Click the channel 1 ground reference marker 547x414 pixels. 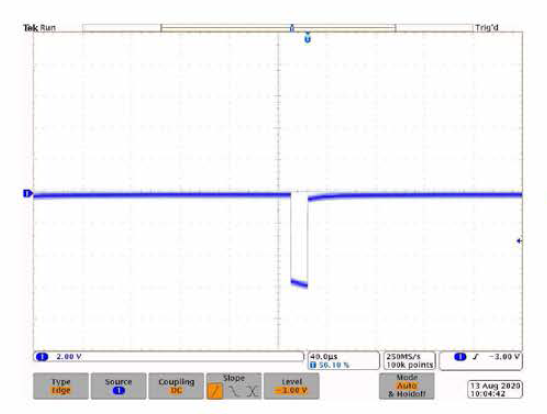tap(28, 193)
